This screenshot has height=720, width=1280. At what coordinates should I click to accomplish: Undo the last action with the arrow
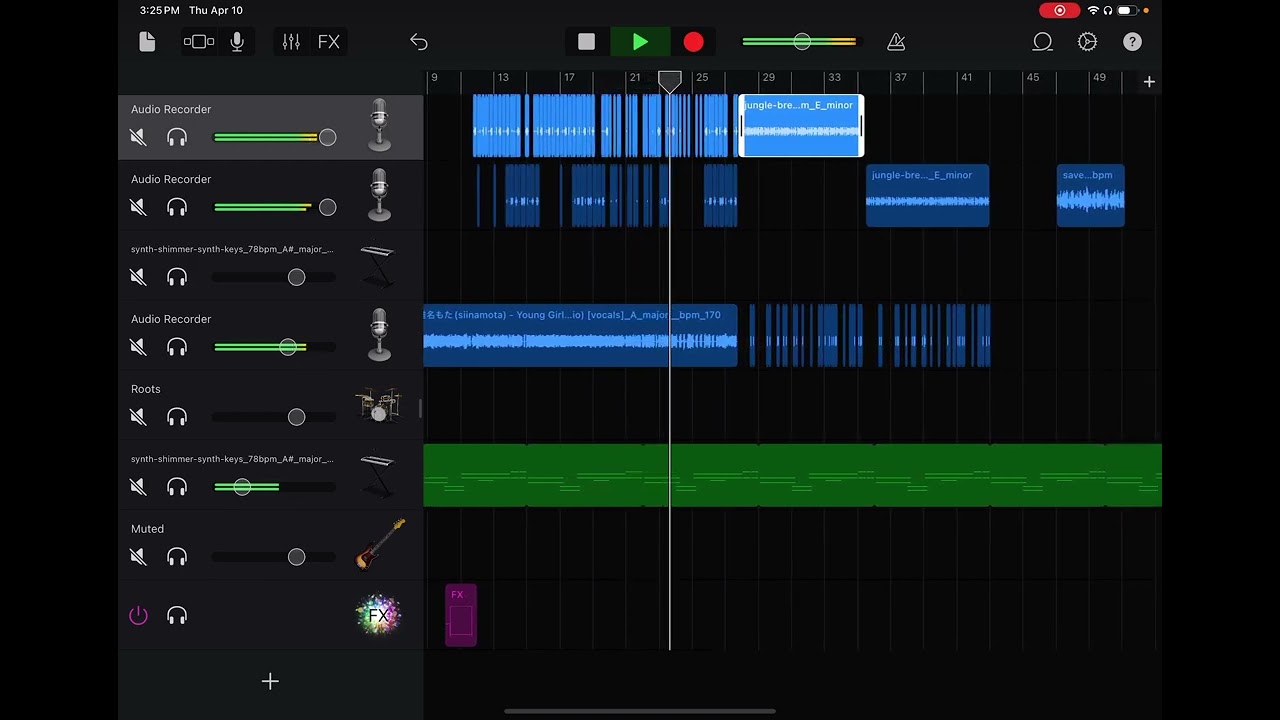(419, 42)
